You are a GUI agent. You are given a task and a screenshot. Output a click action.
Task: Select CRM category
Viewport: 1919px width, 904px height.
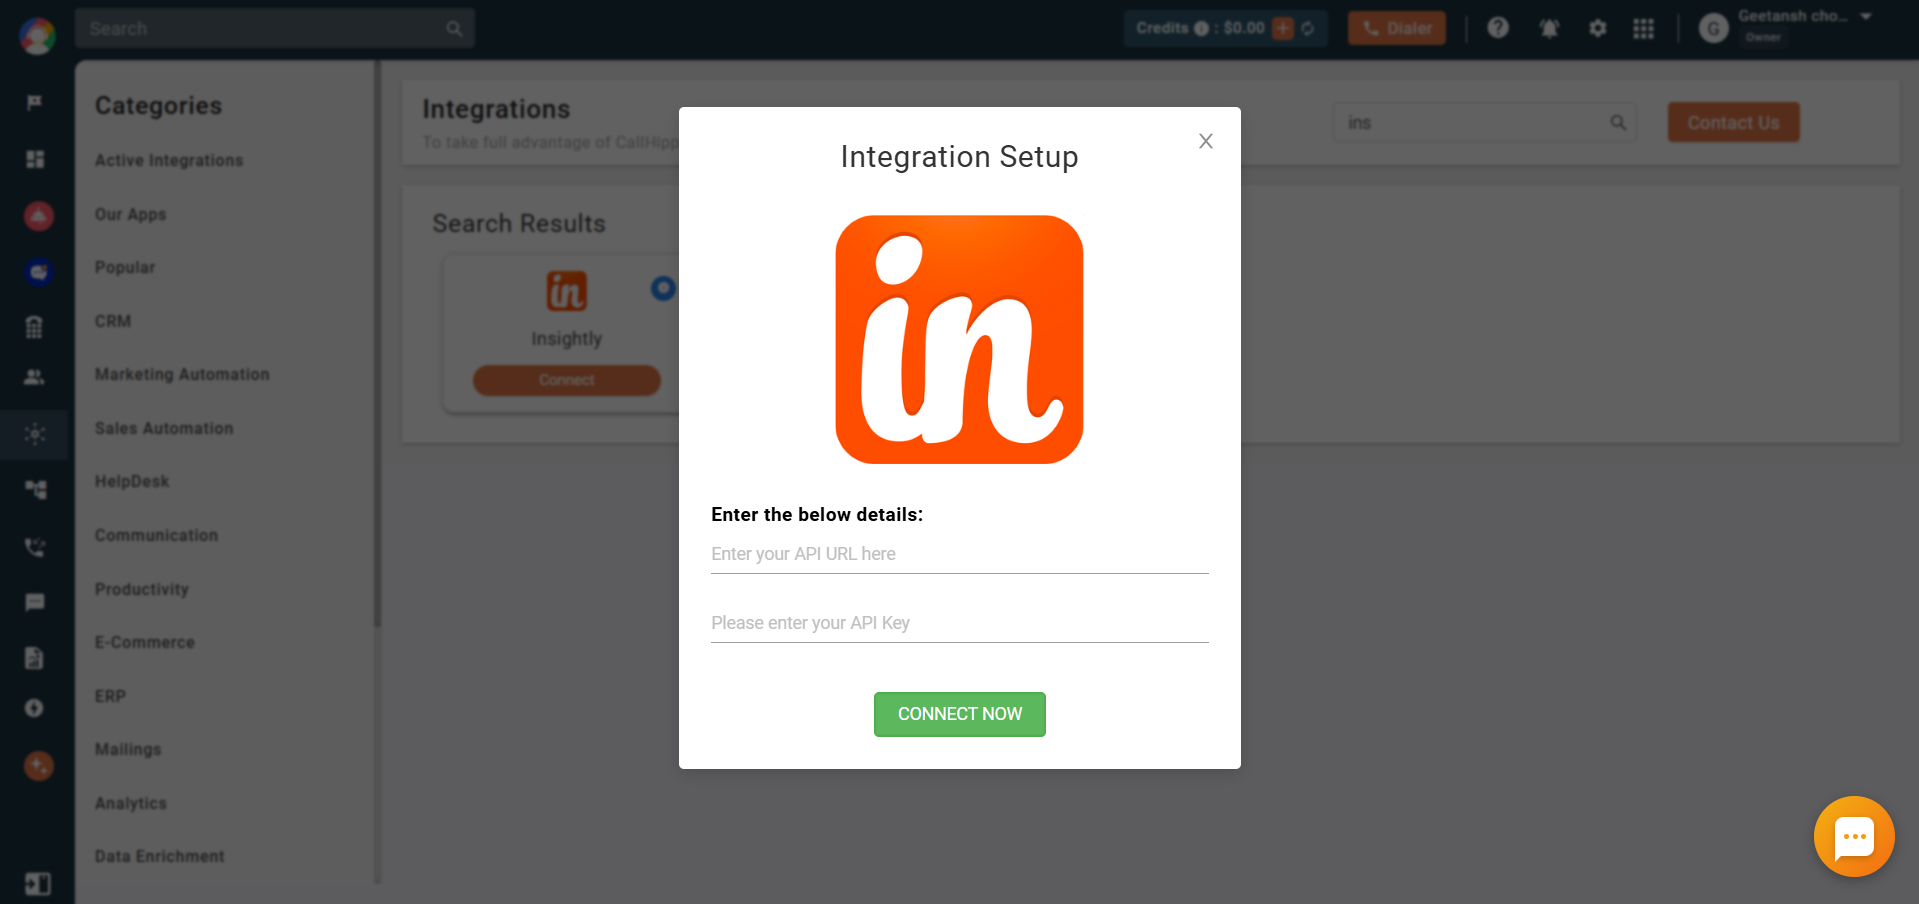[x=113, y=321]
